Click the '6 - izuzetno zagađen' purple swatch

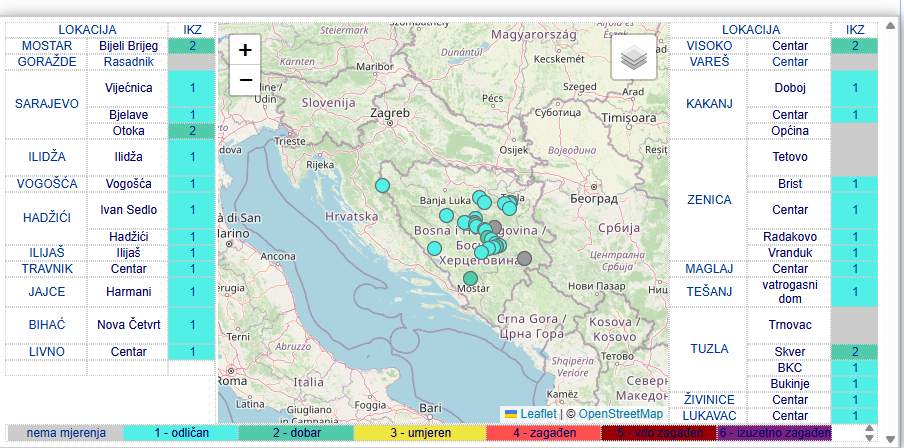(x=774, y=432)
